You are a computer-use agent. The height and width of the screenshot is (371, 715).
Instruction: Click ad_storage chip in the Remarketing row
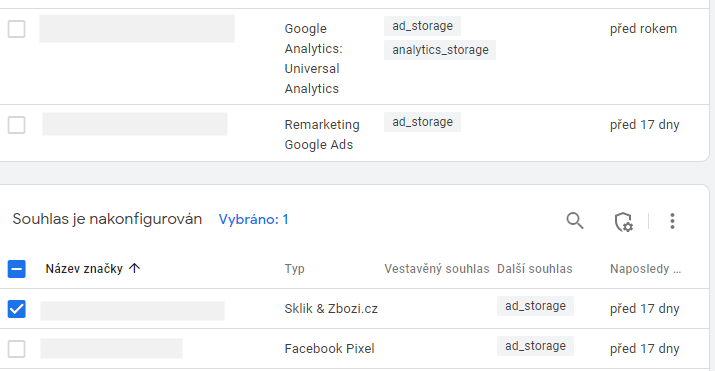coord(422,122)
